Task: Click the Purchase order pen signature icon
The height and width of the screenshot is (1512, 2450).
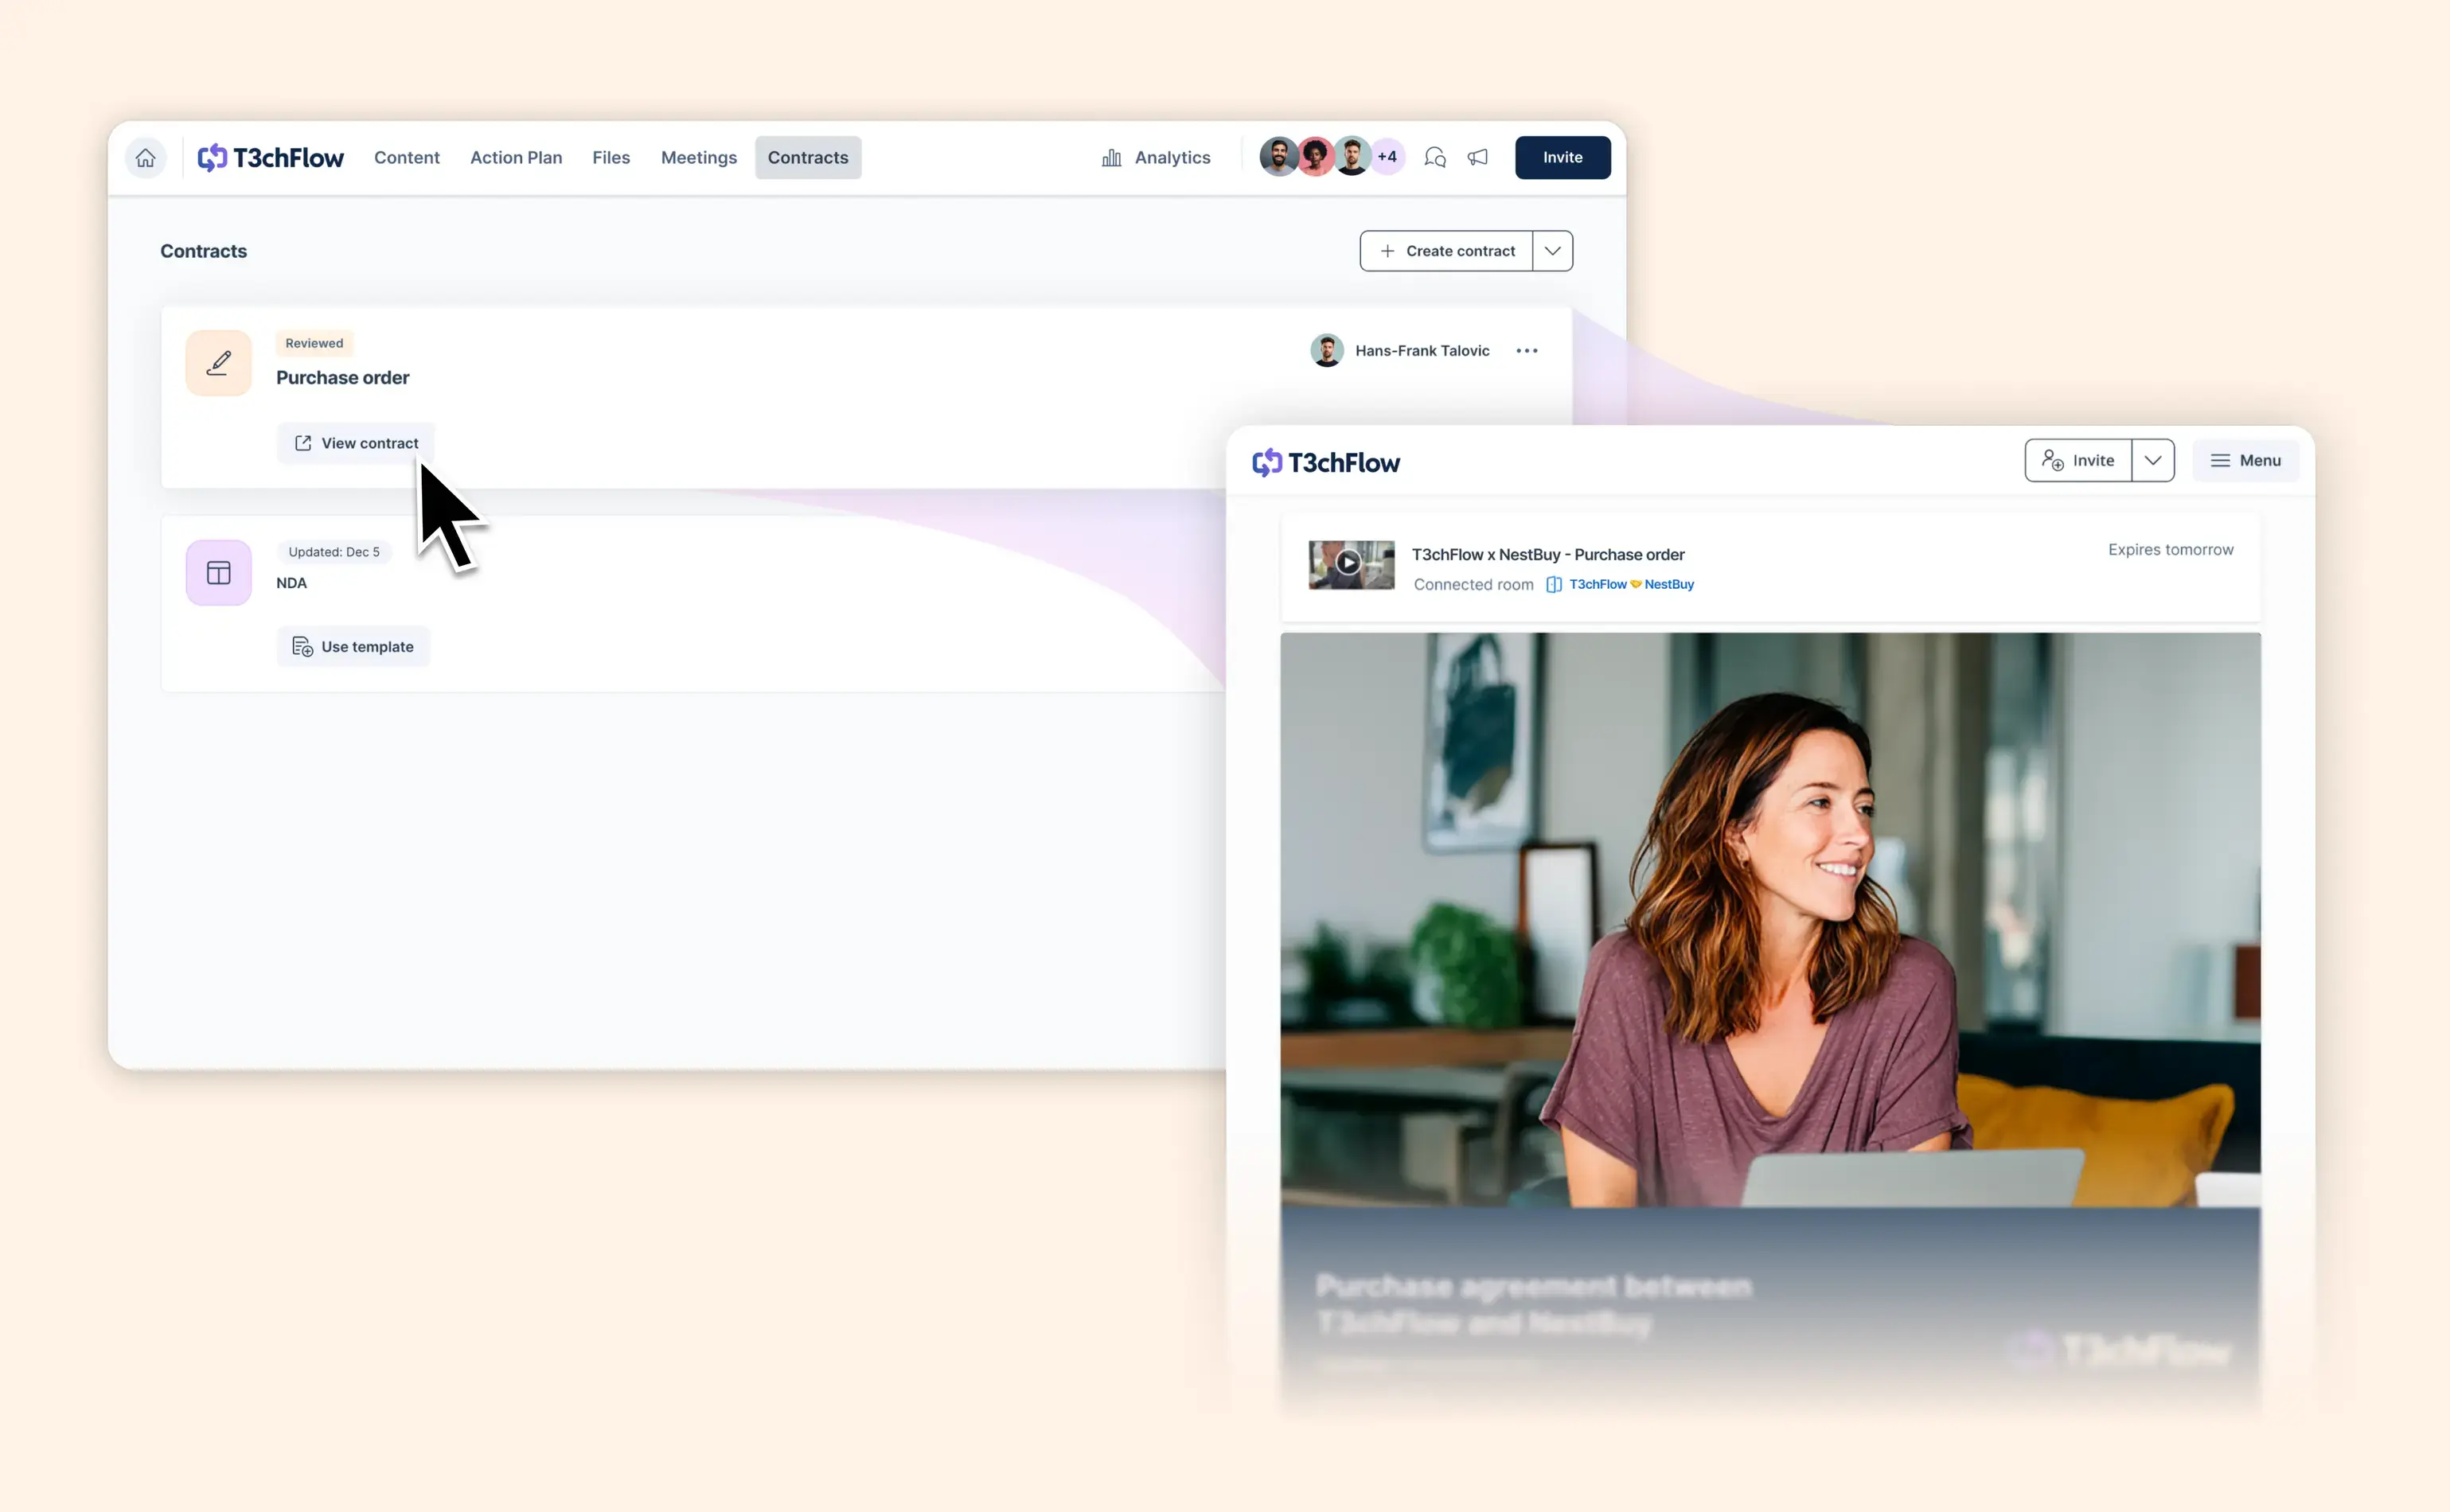Action: tap(219, 363)
